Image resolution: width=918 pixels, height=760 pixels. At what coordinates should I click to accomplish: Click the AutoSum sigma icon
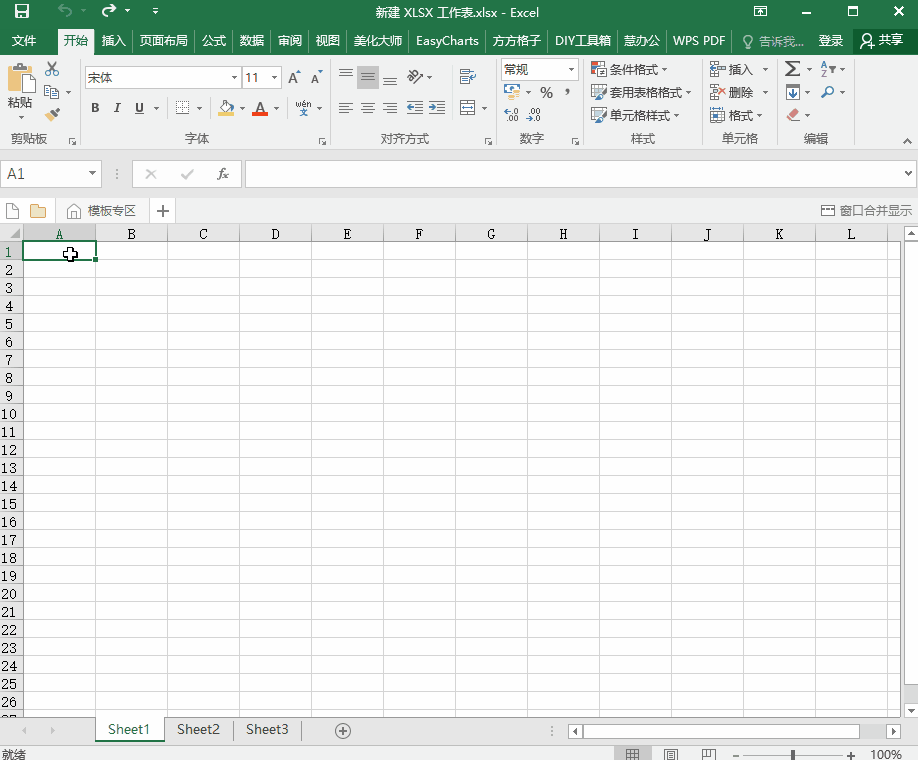coord(792,69)
